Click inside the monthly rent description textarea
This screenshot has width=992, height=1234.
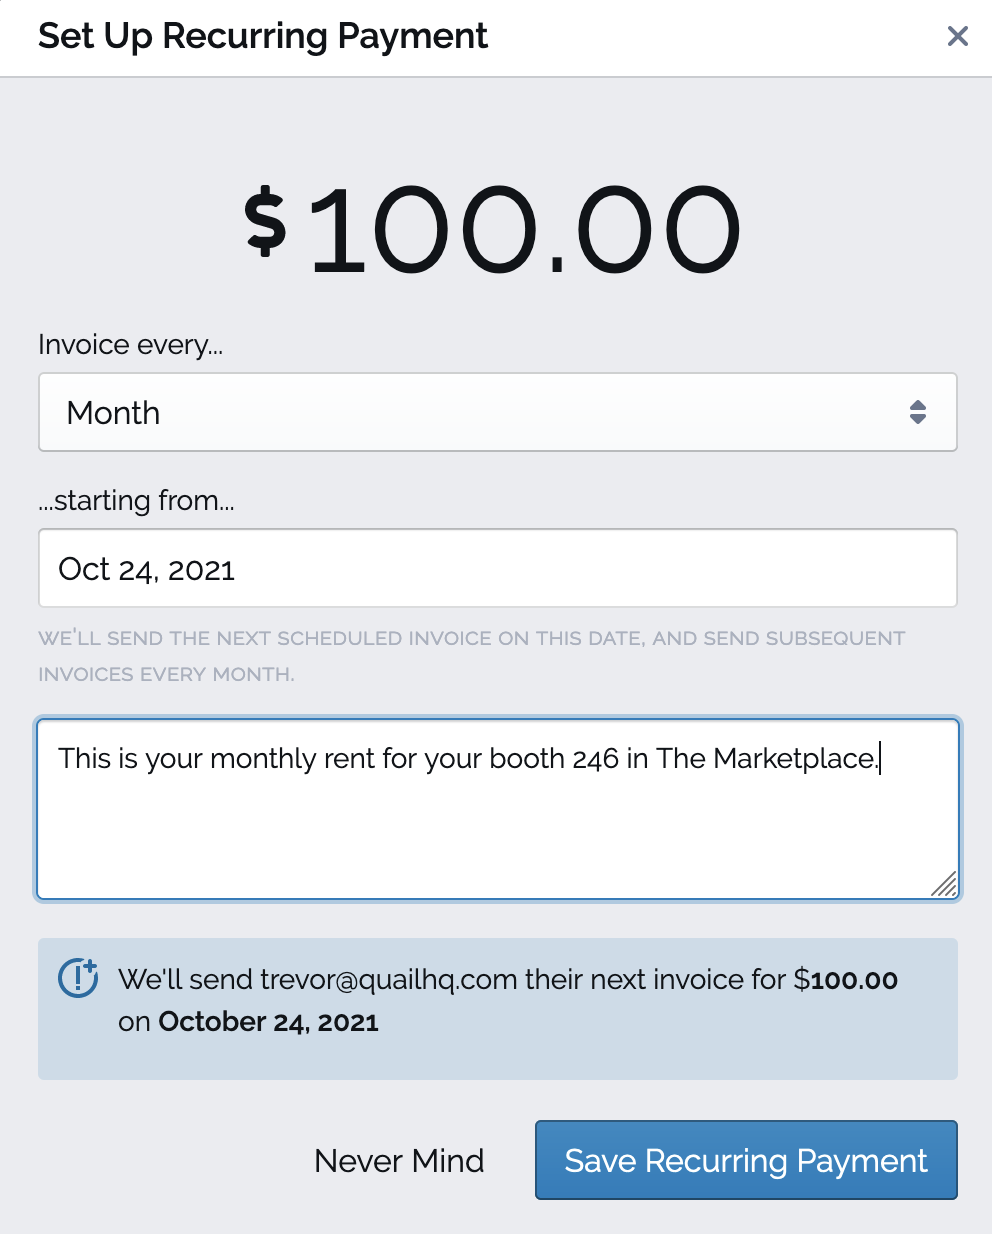(x=497, y=830)
